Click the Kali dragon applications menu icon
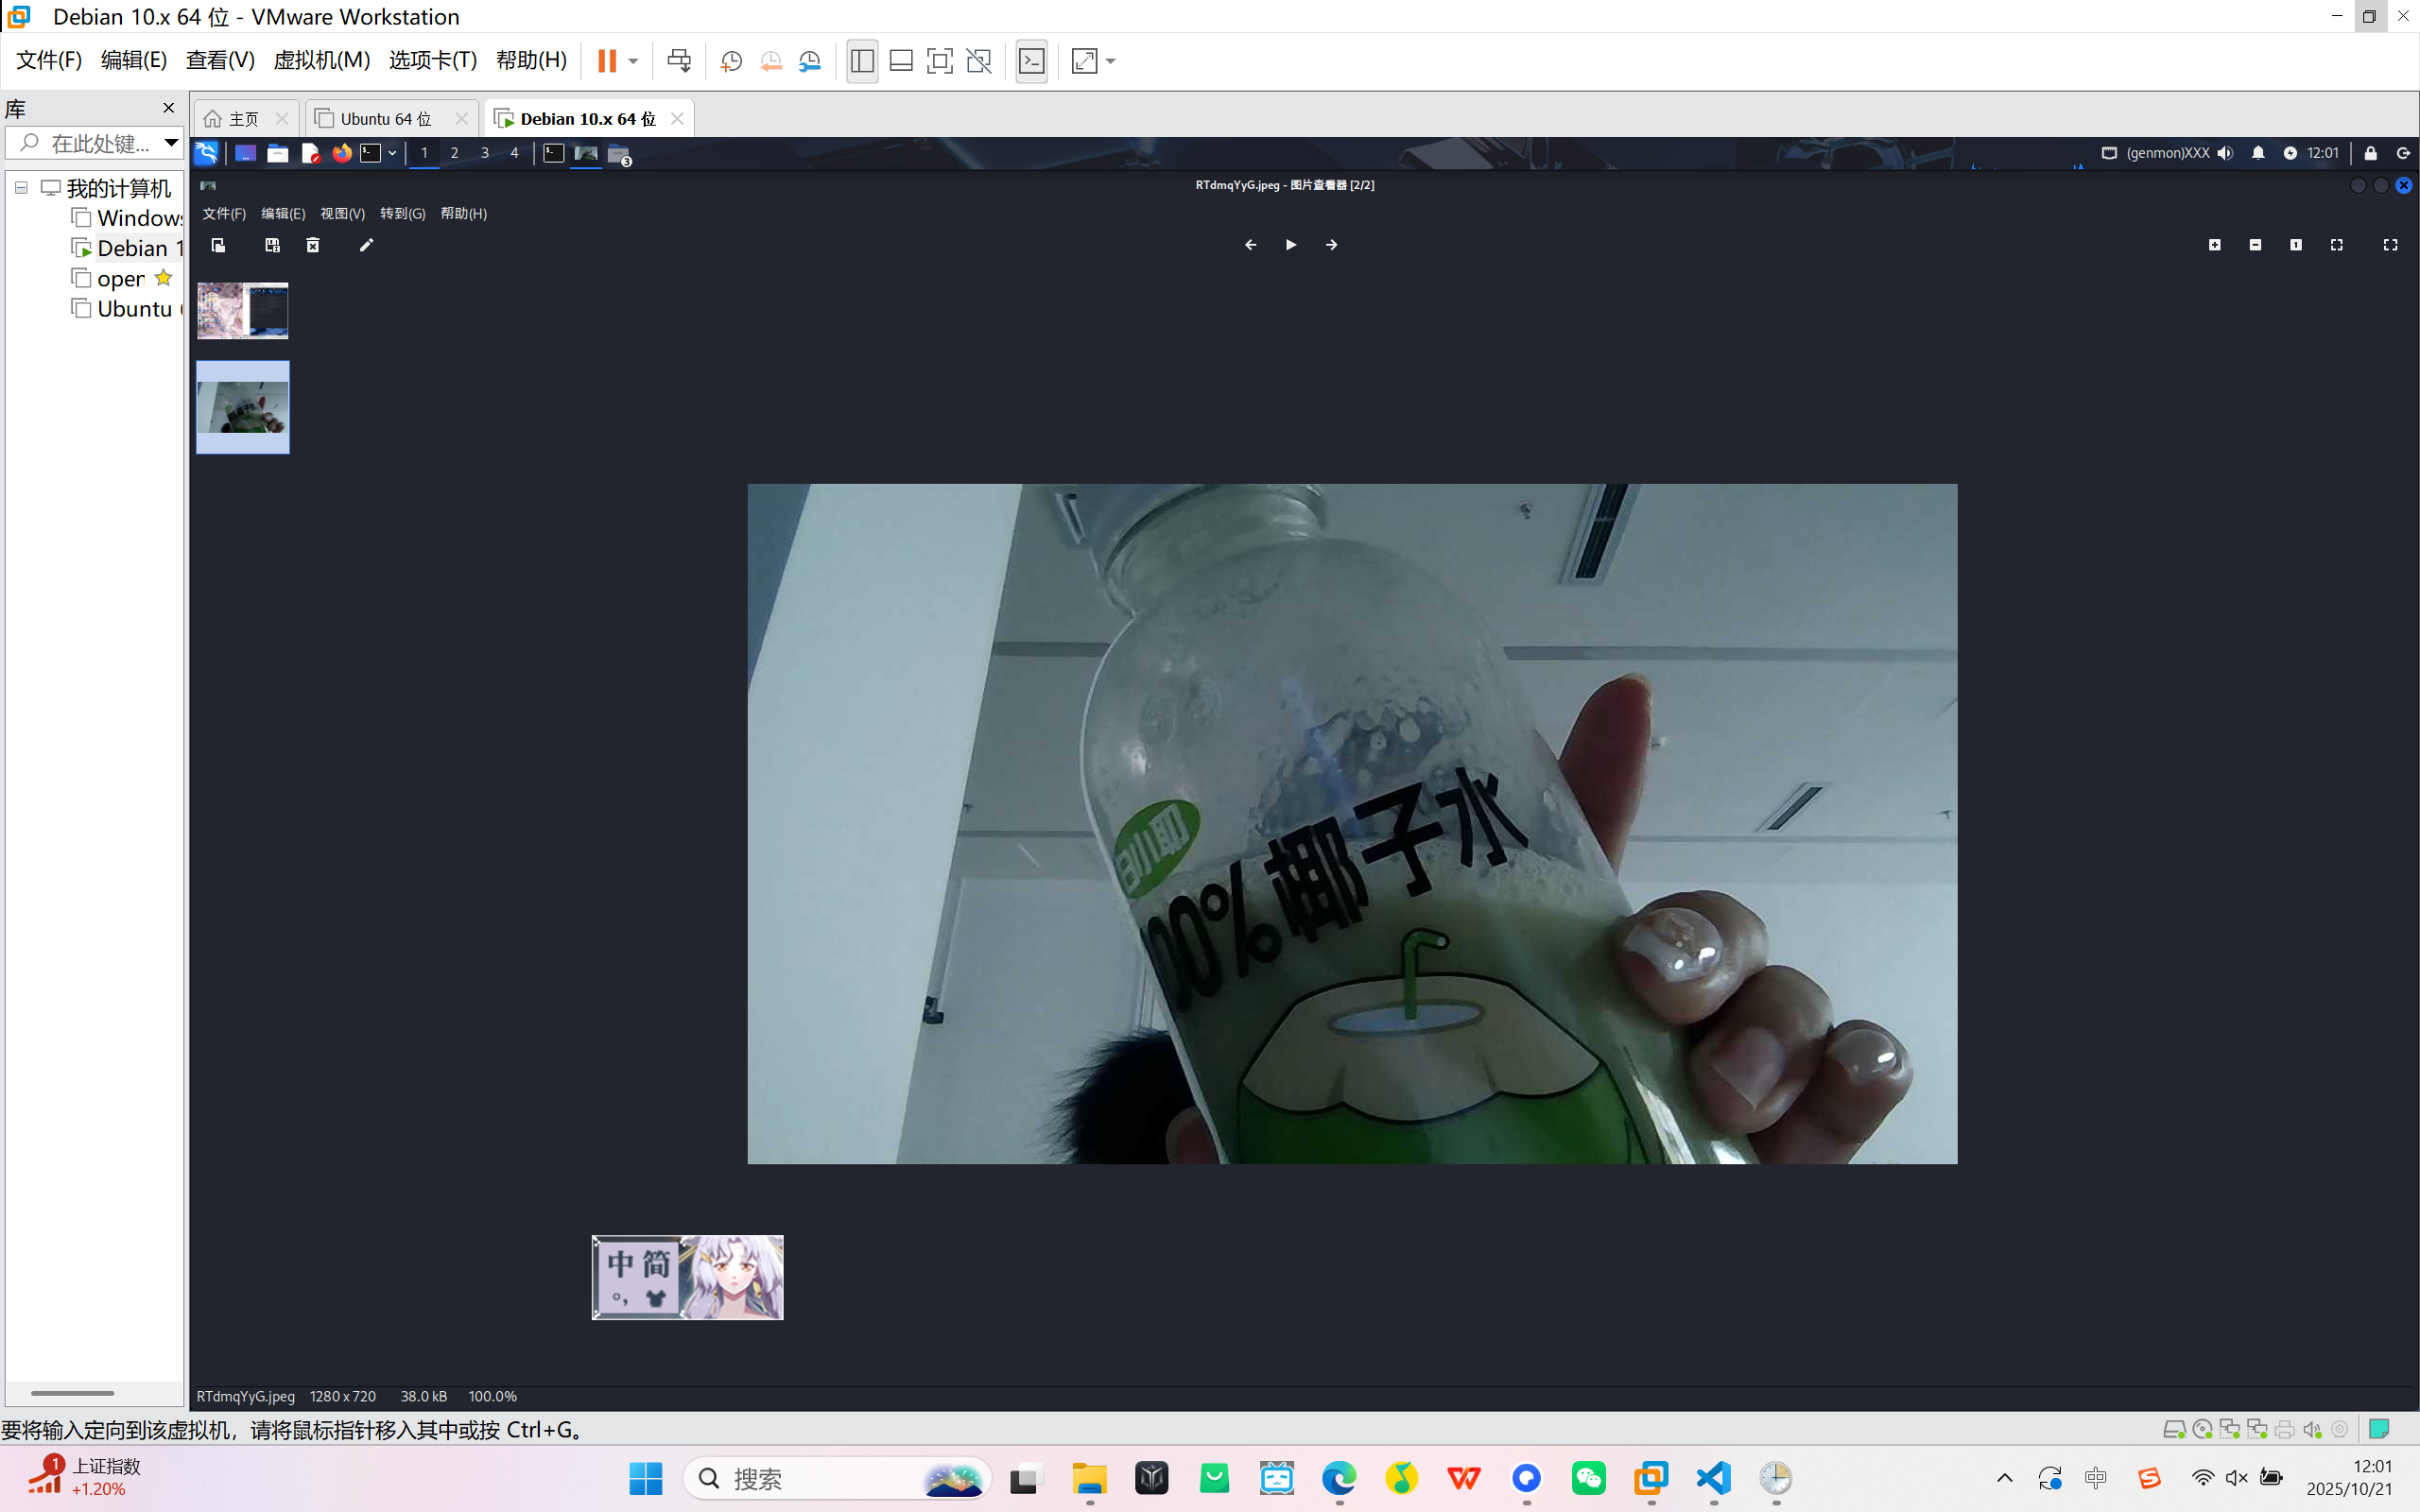Viewport: 2420px width, 1512px height. [x=206, y=153]
